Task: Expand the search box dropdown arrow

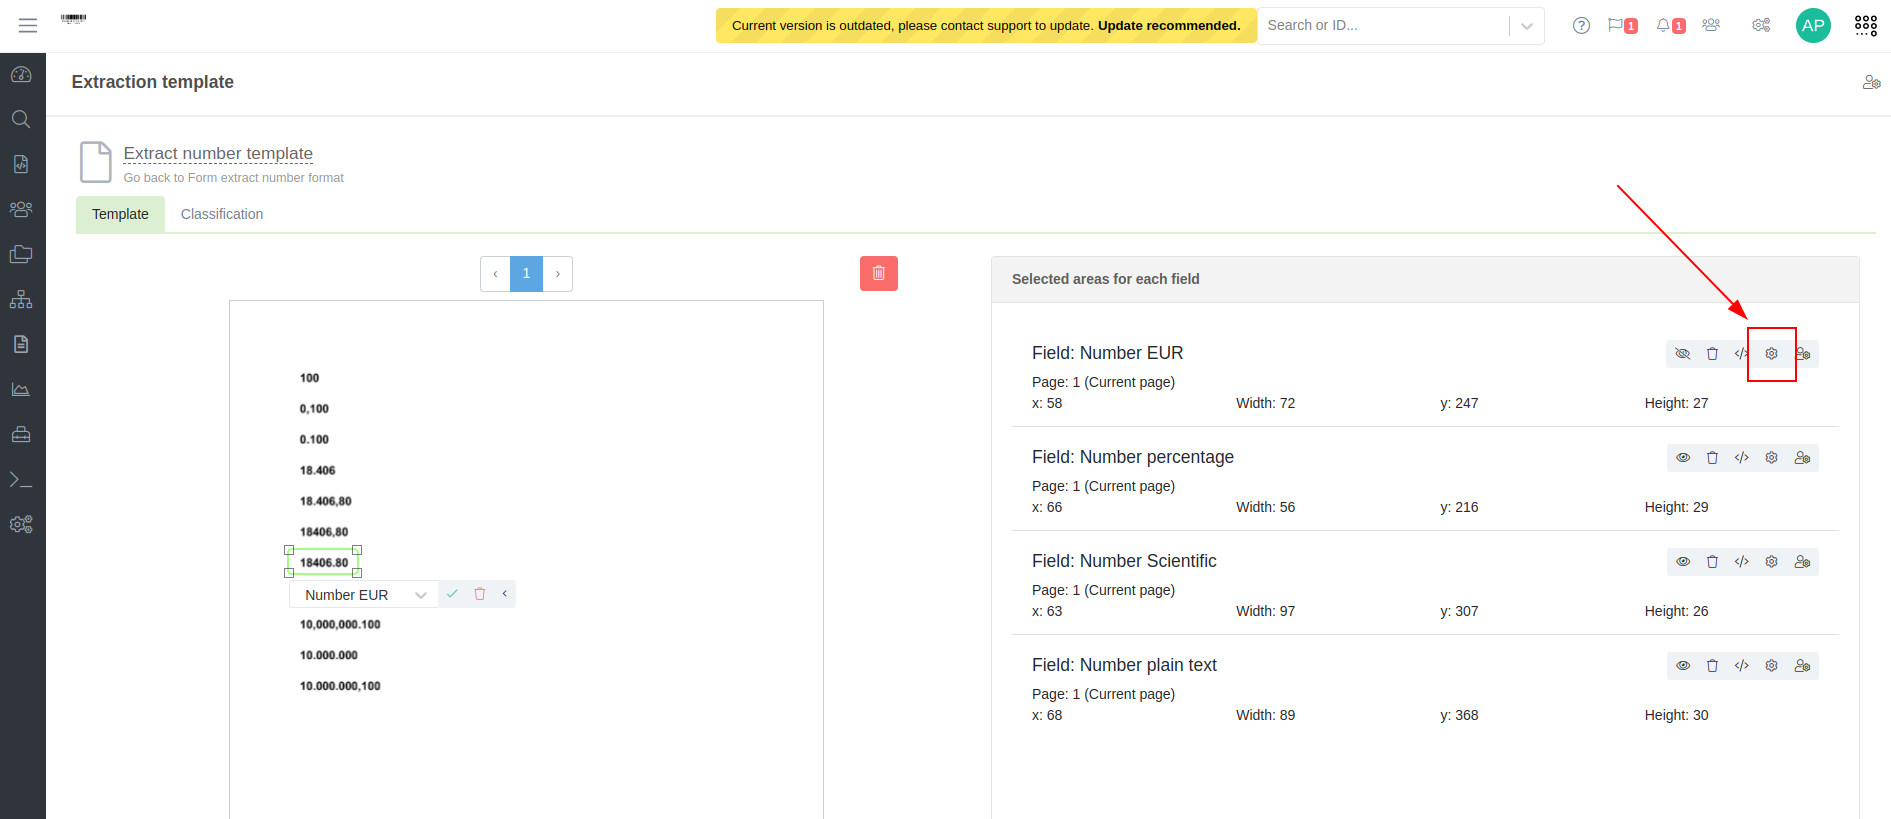Action: pos(1526,26)
